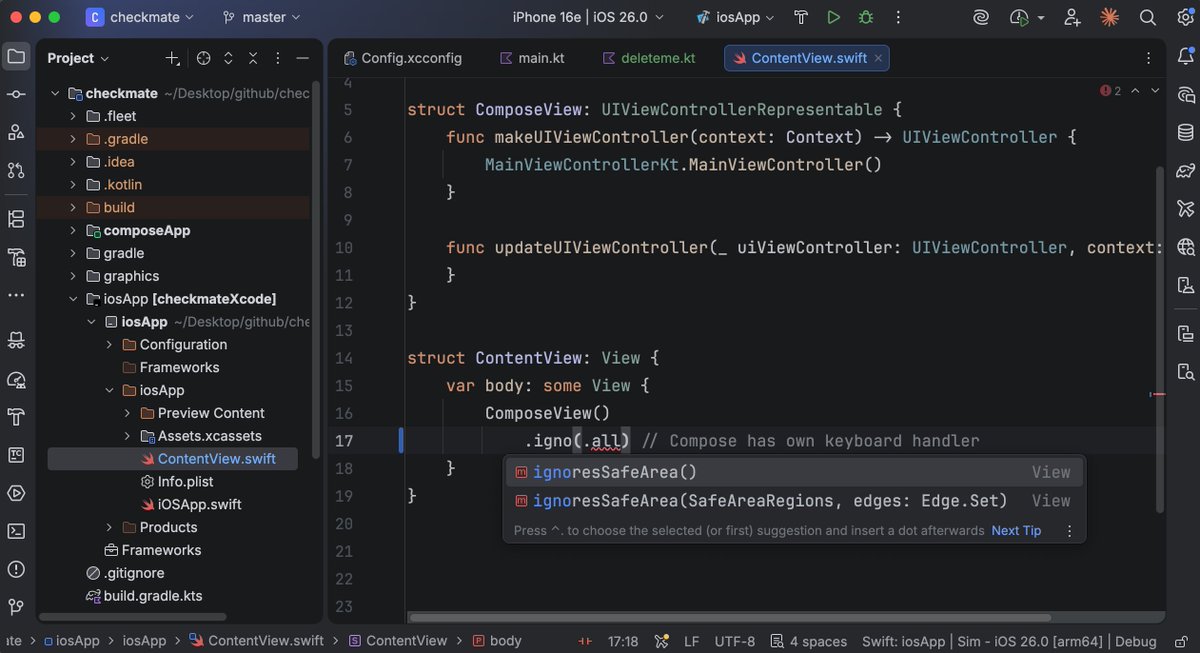Screen dimensions: 1200x653
Task: Expand the composeApp module
Action: point(73,230)
